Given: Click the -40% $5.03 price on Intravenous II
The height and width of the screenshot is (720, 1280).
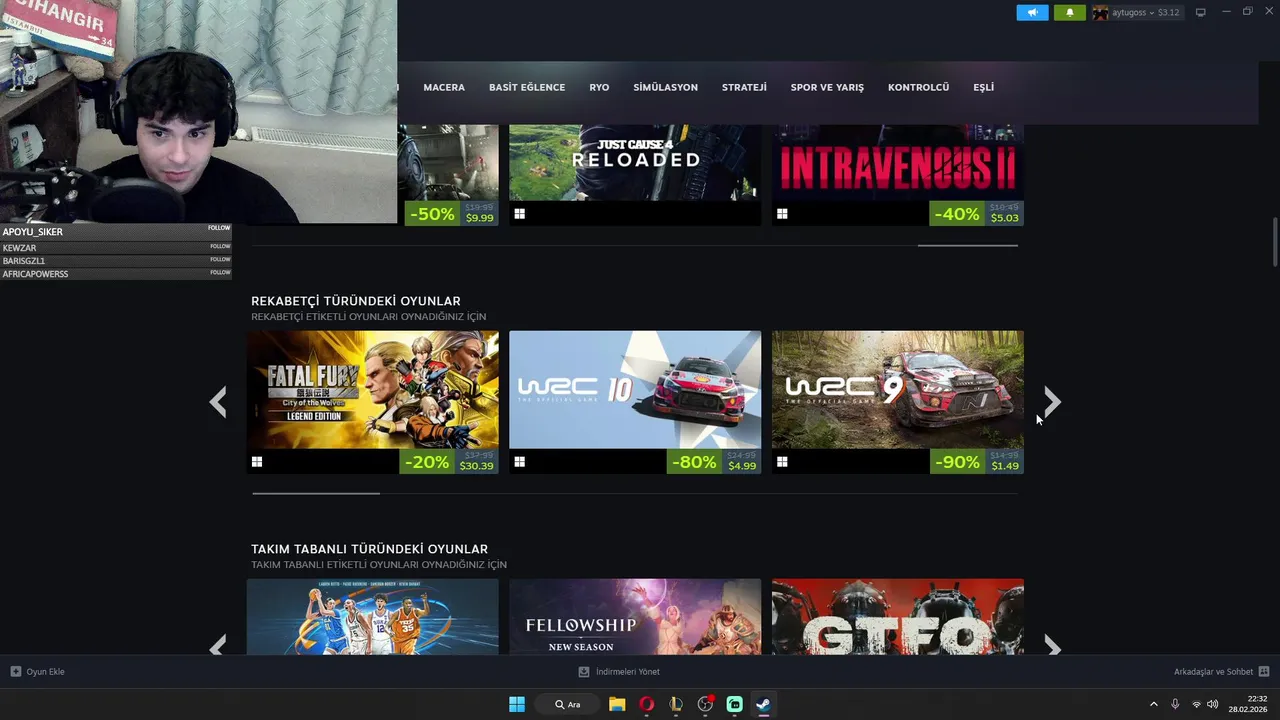Looking at the screenshot, I should click(976, 214).
